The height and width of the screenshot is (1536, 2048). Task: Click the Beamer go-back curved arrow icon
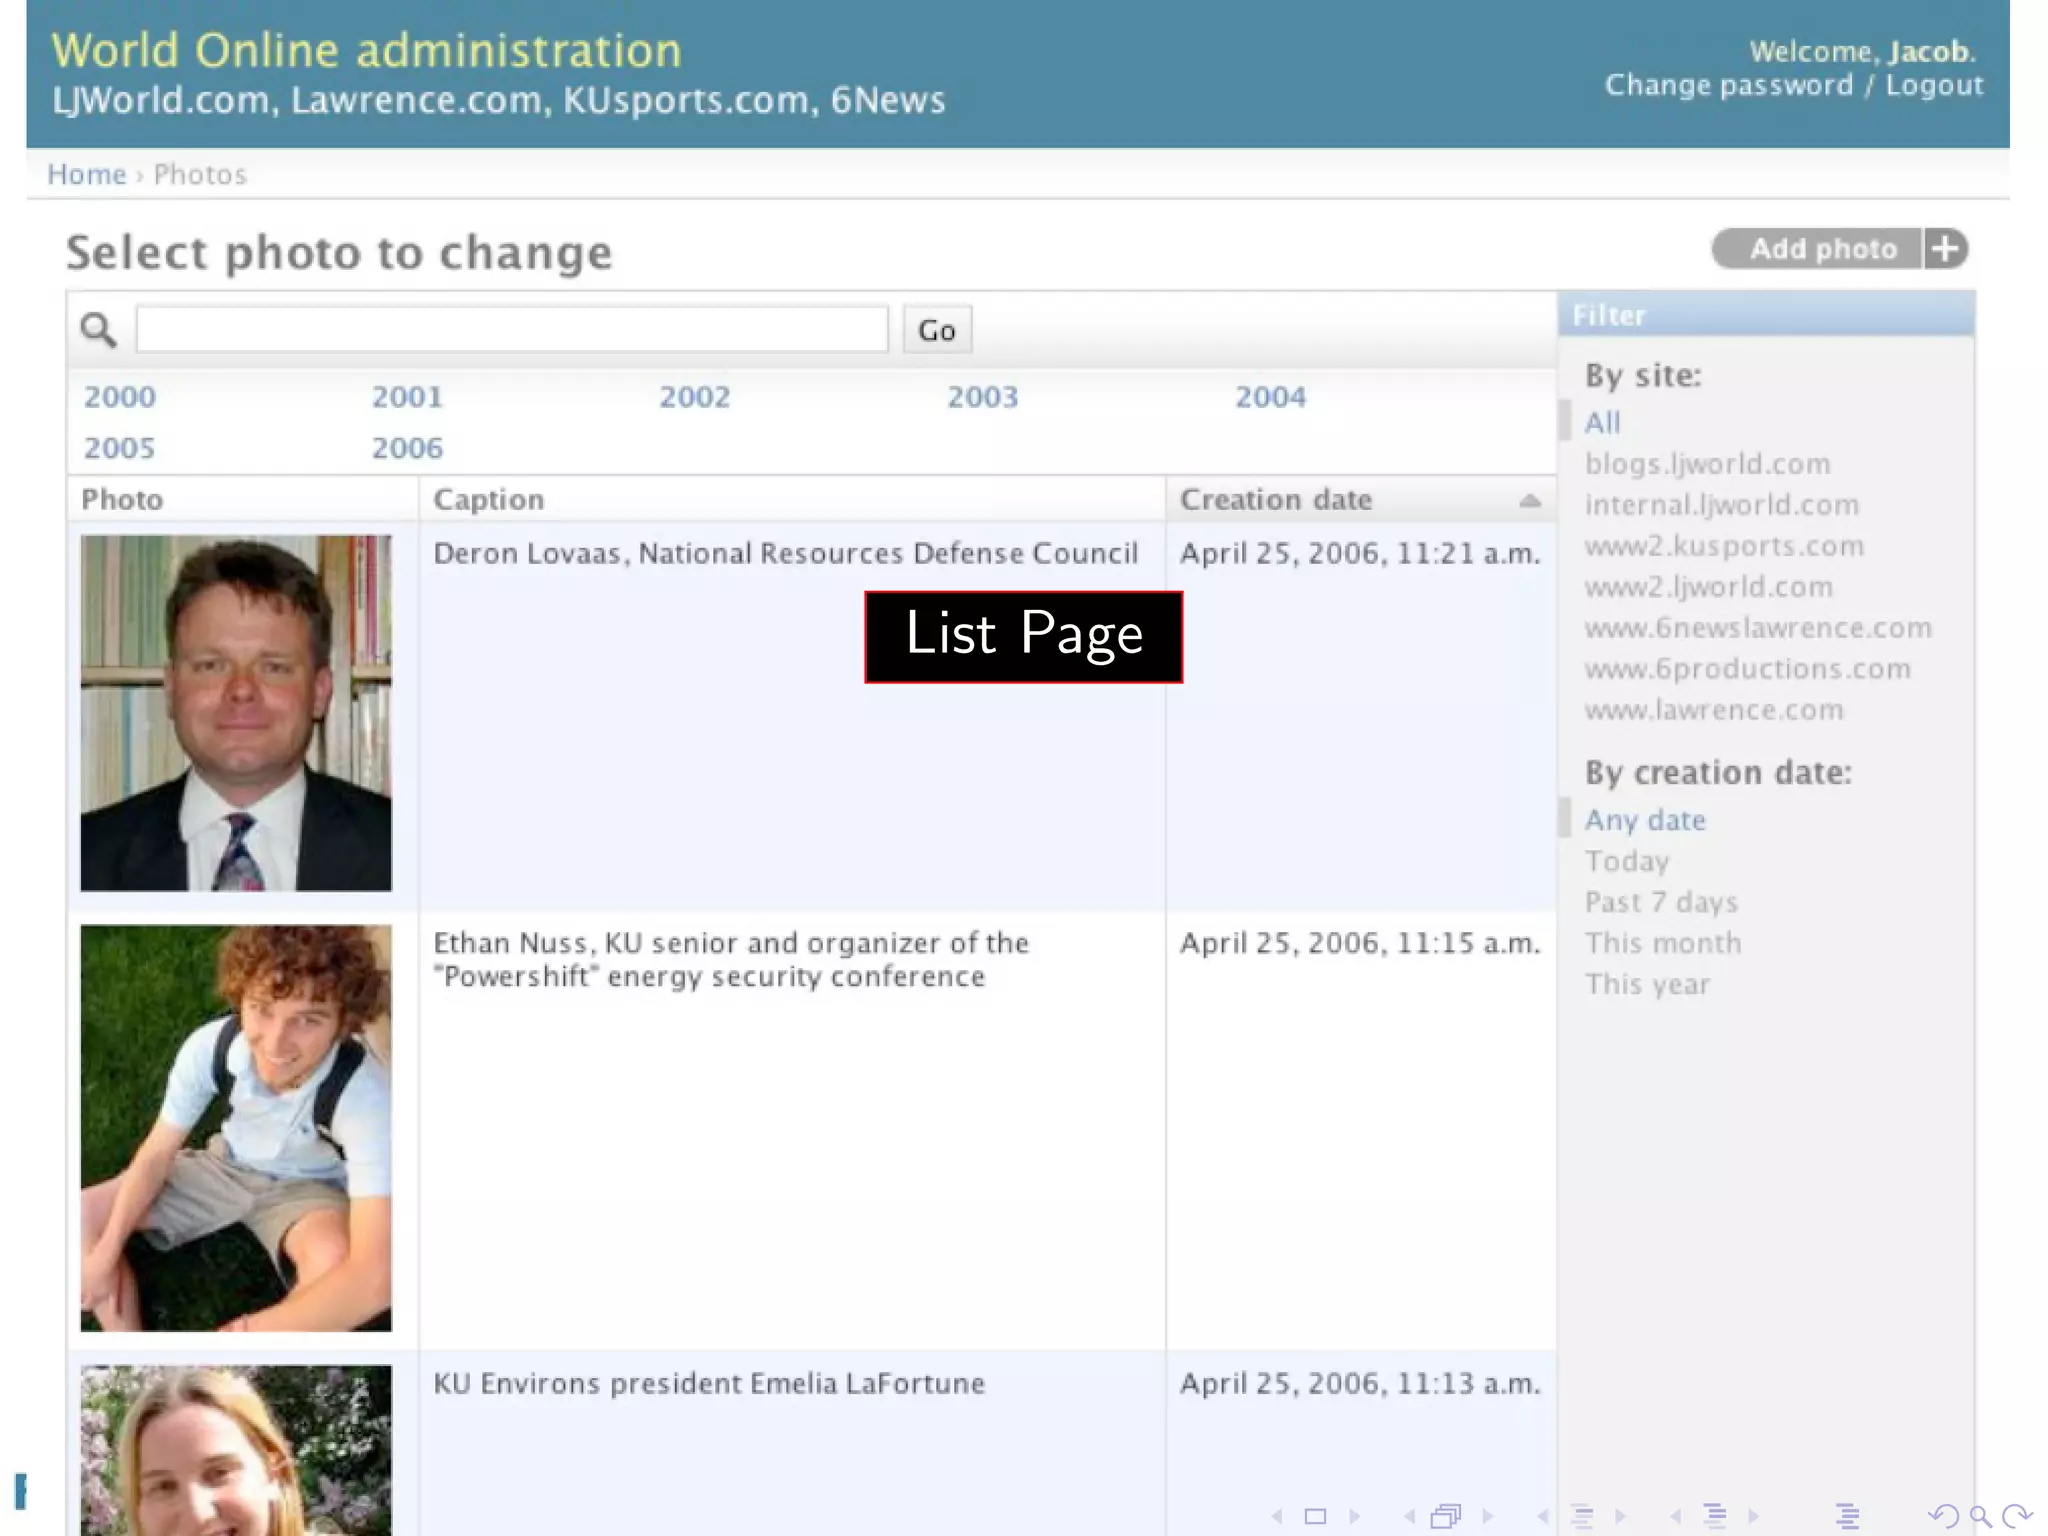1943,1517
